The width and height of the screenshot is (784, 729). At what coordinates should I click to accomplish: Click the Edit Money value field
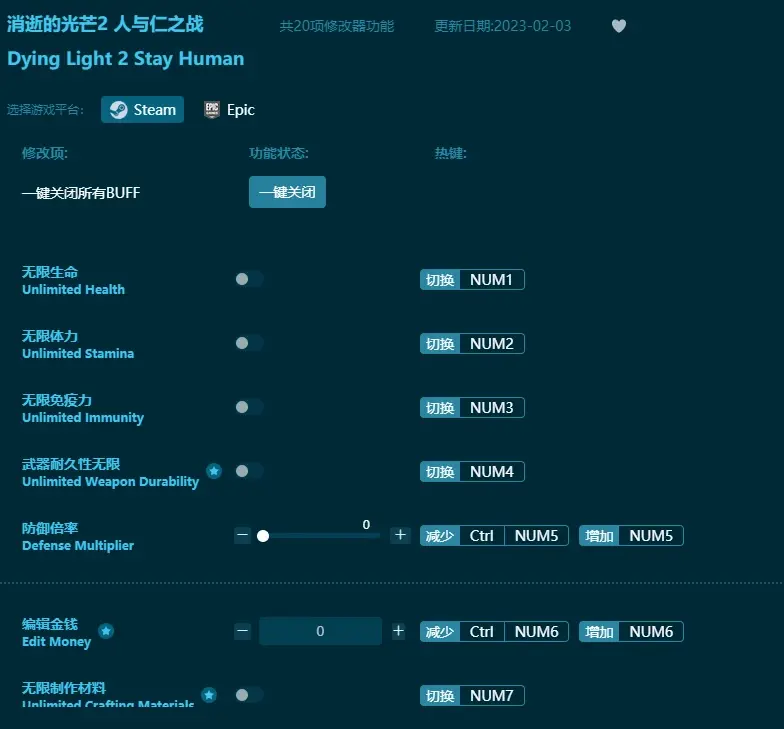320,631
